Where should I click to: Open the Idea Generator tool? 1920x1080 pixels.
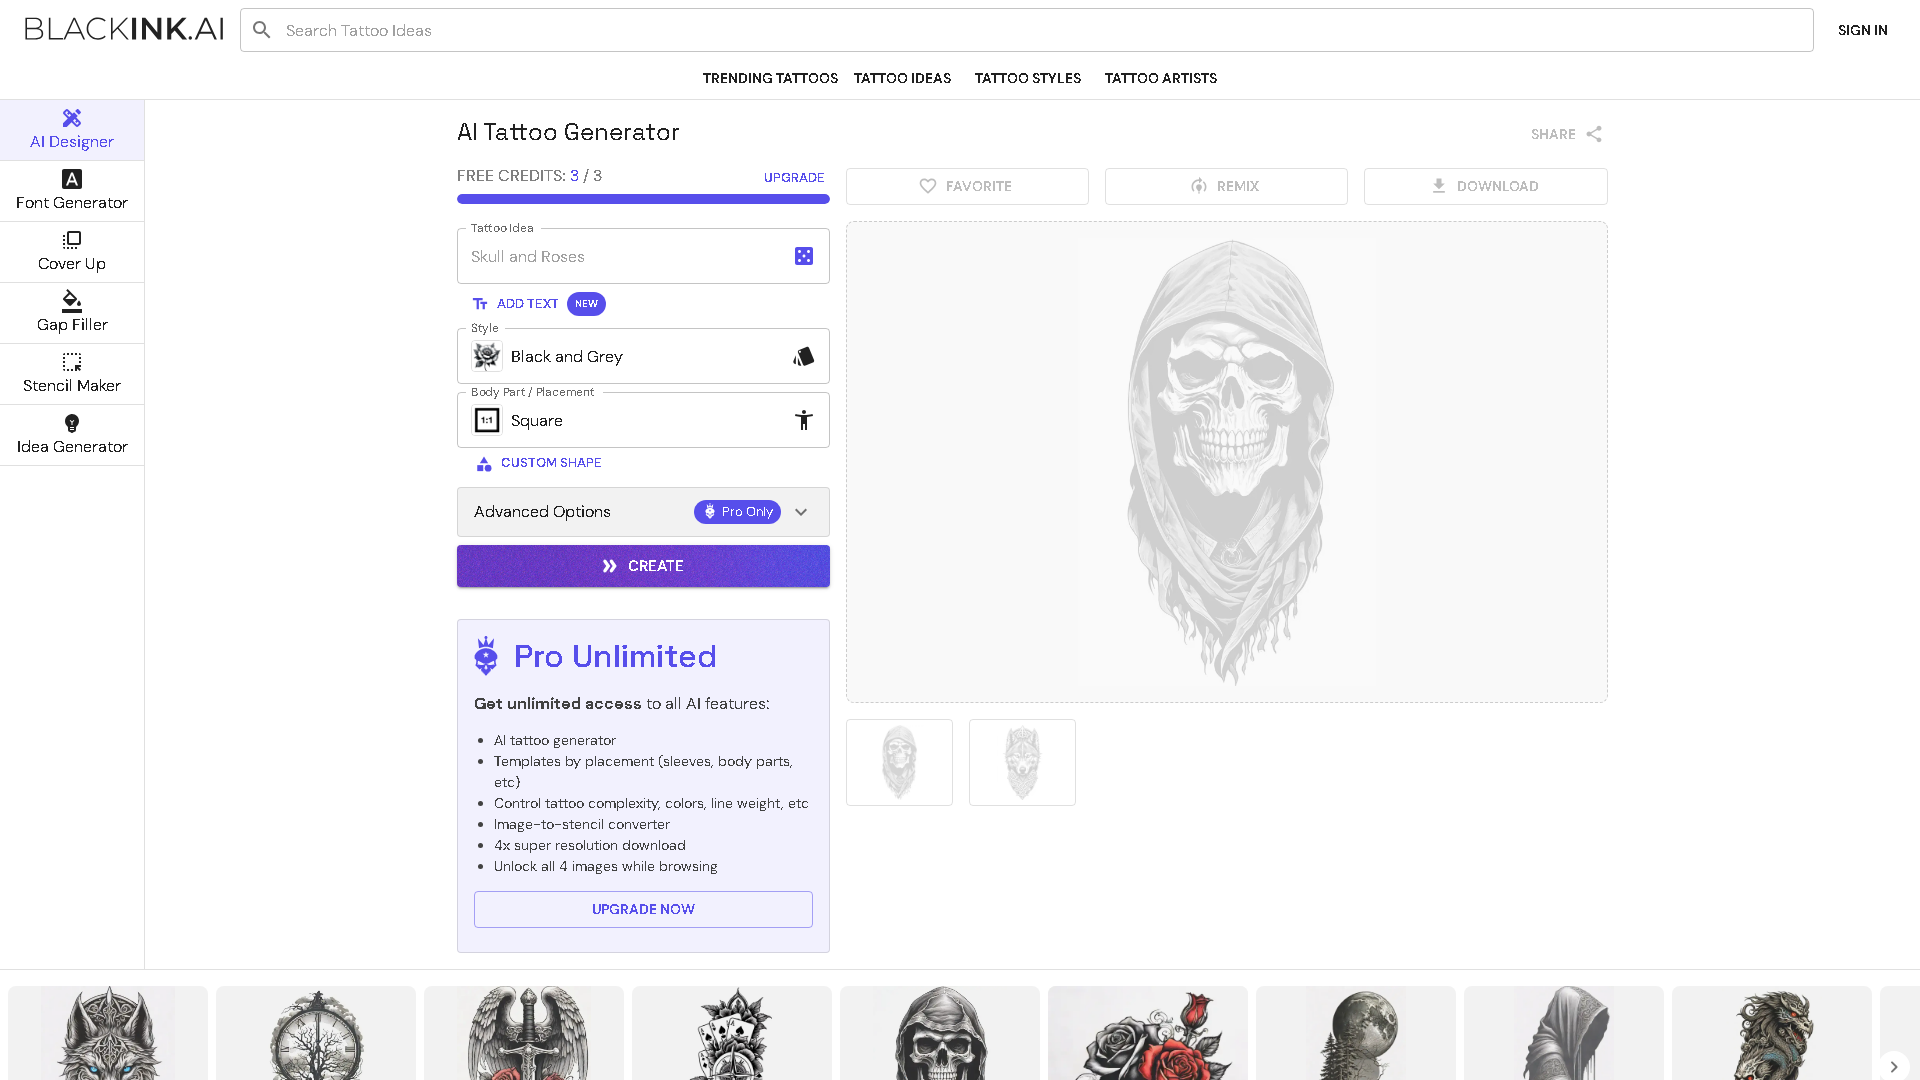[71, 434]
